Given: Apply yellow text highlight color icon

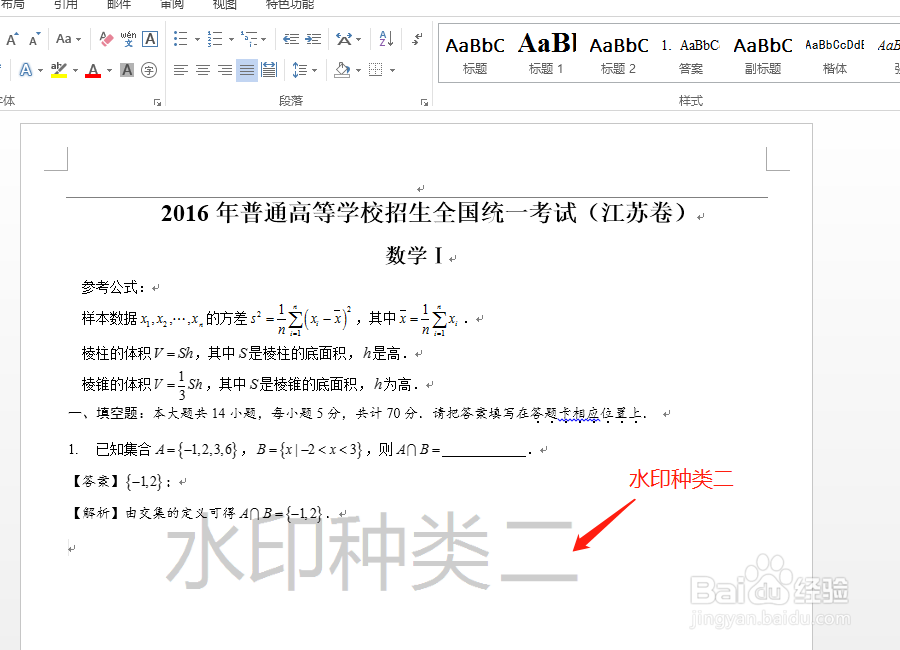Looking at the screenshot, I should (57, 71).
